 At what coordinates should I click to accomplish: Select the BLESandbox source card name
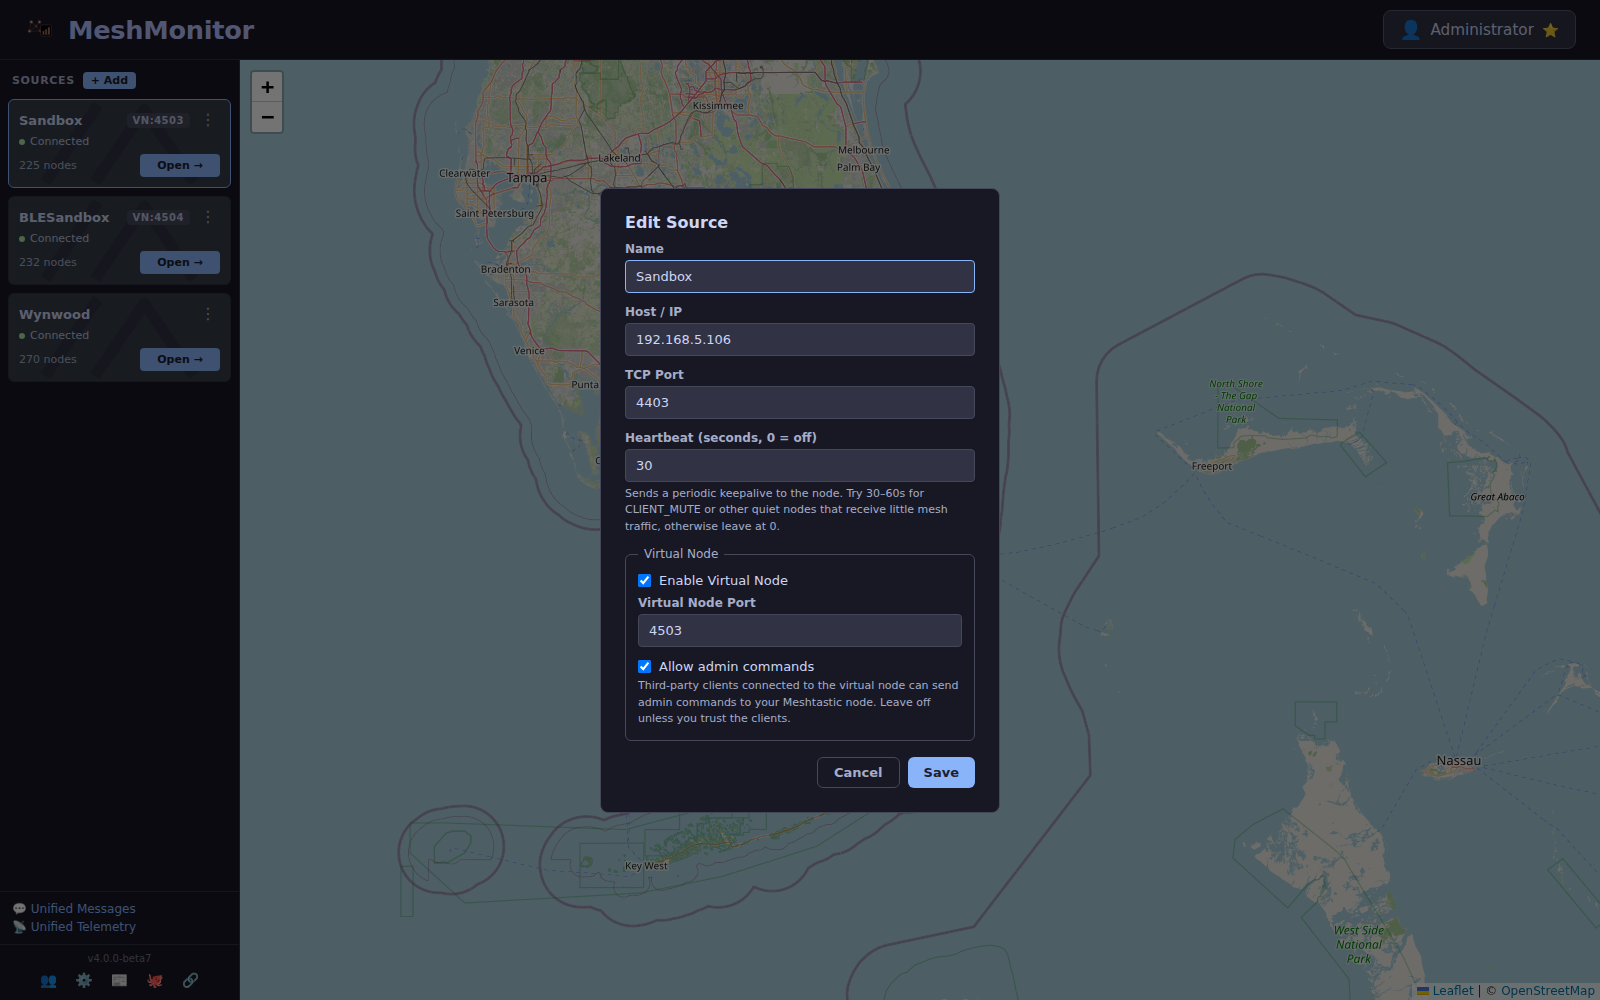click(x=64, y=217)
